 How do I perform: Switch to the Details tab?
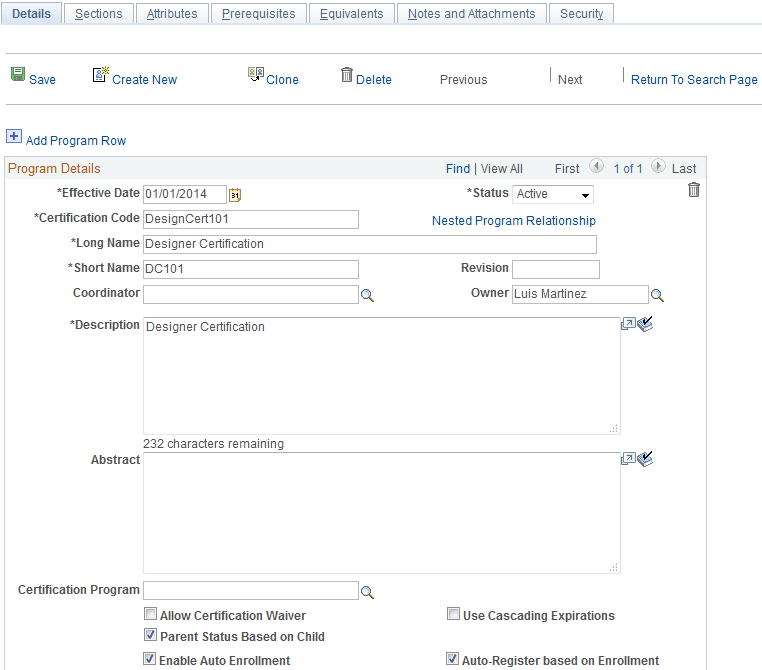[31, 14]
